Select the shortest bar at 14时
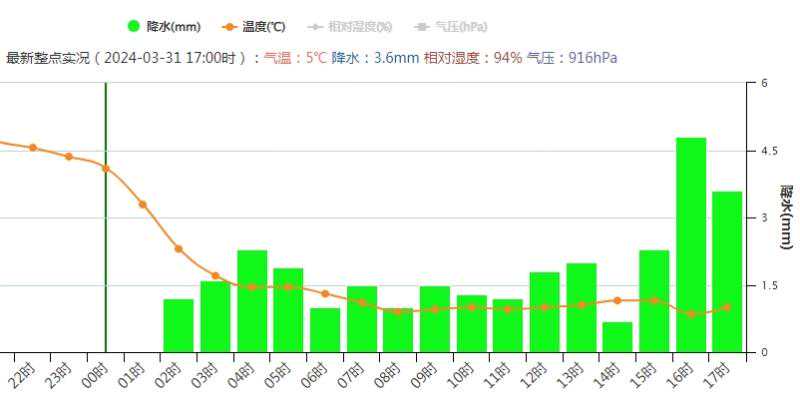Image resolution: width=800 pixels, height=404 pixels. (x=618, y=337)
